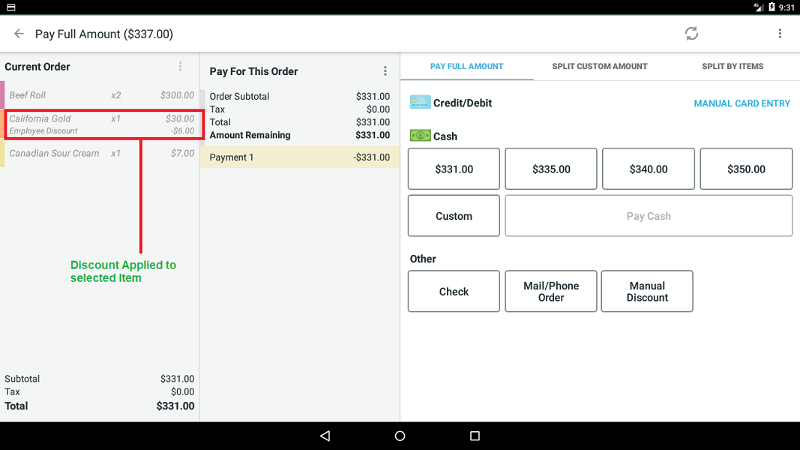Select the $340.00 cash button

(x=648, y=169)
